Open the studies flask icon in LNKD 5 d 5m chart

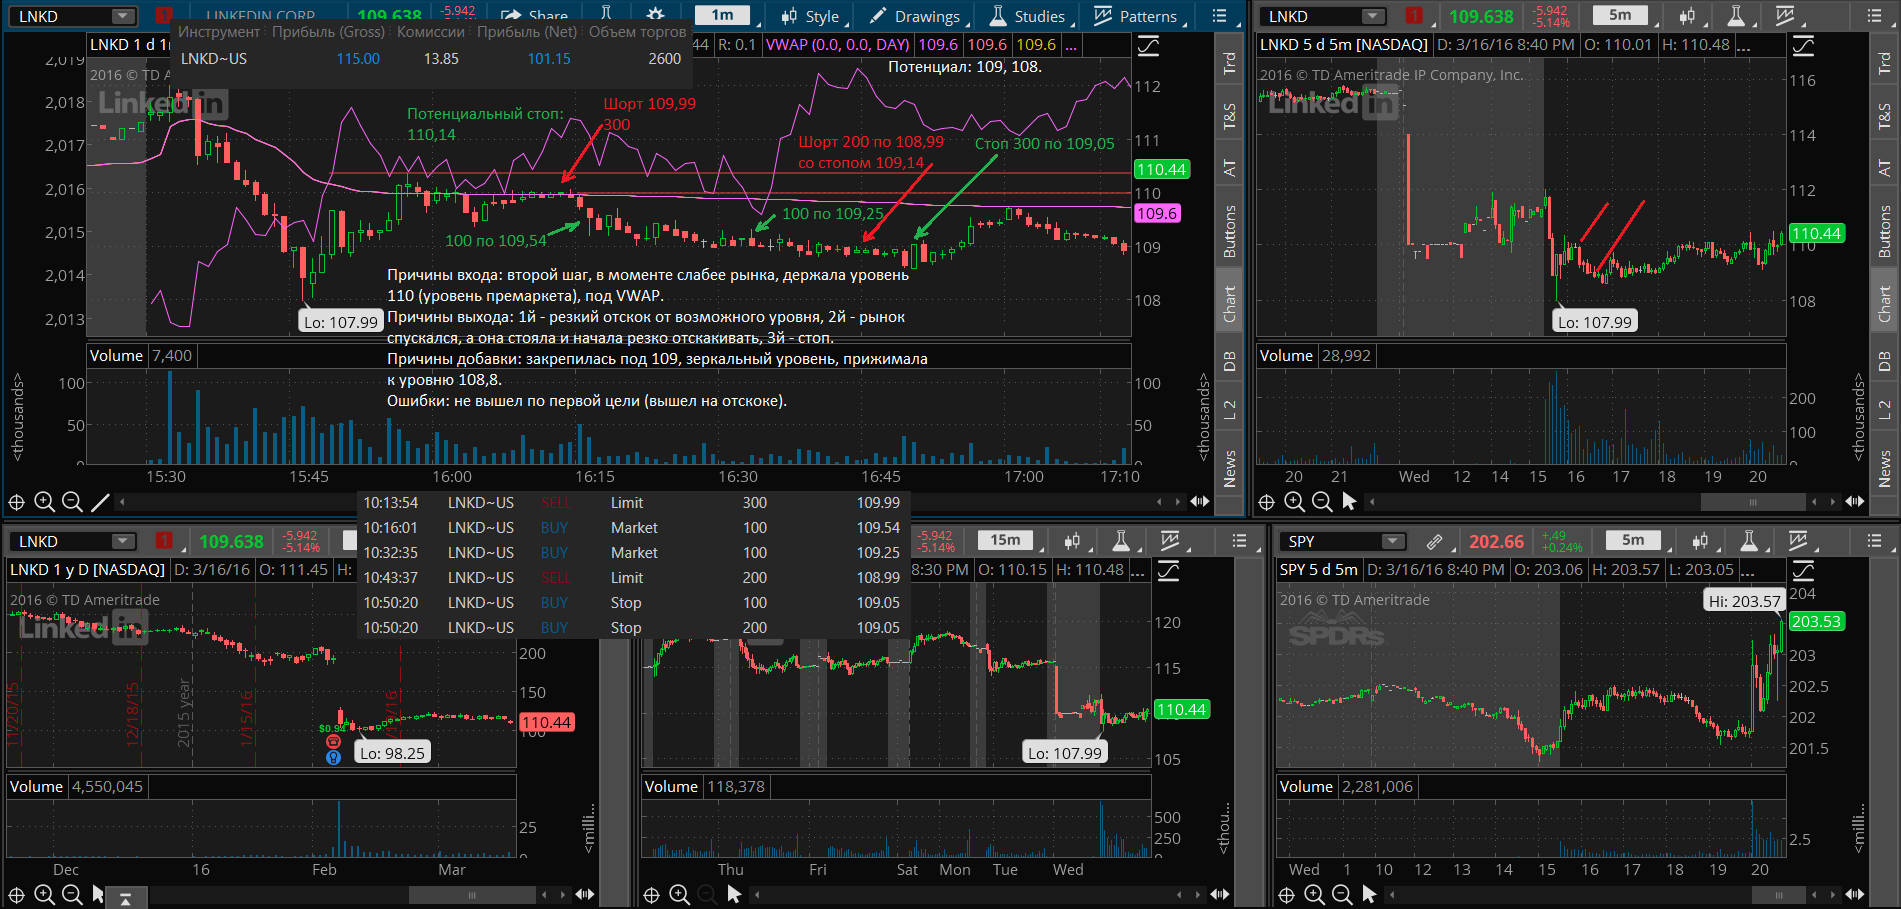(1736, 16)
